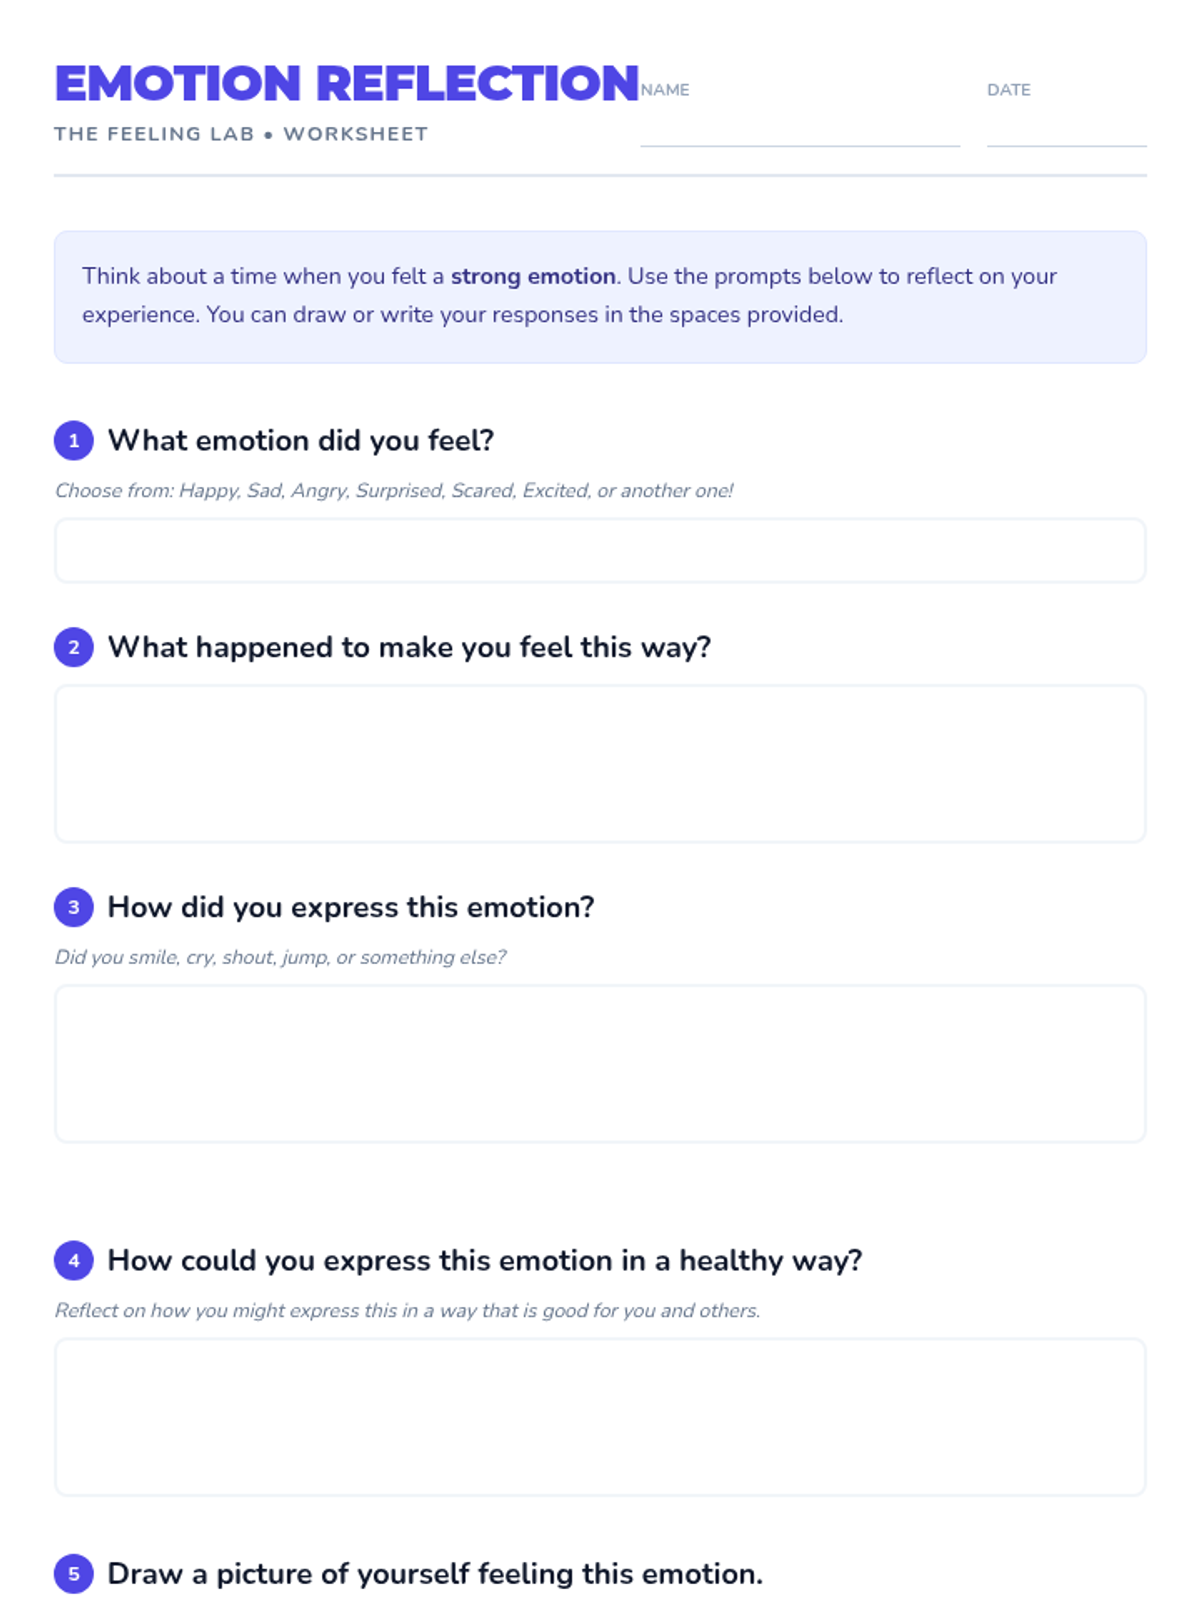Click the number 3 question badge
The width and height of the screenshot is (1200, 1600).
(73, 908)
